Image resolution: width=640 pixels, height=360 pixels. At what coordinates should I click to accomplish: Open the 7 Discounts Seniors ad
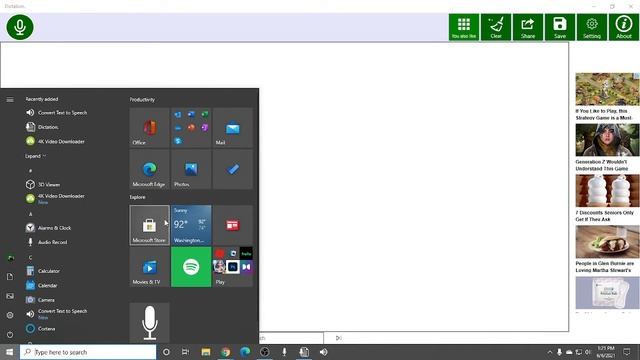click(607, 191)
